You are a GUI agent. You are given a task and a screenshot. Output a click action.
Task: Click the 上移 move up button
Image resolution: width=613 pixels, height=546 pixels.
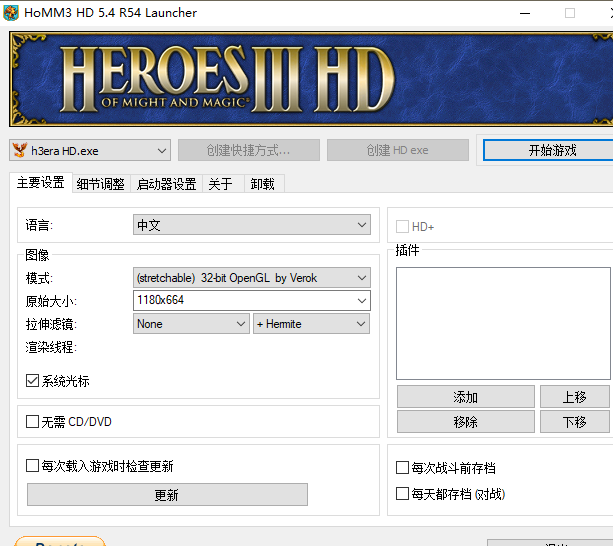tap(575, 397)
